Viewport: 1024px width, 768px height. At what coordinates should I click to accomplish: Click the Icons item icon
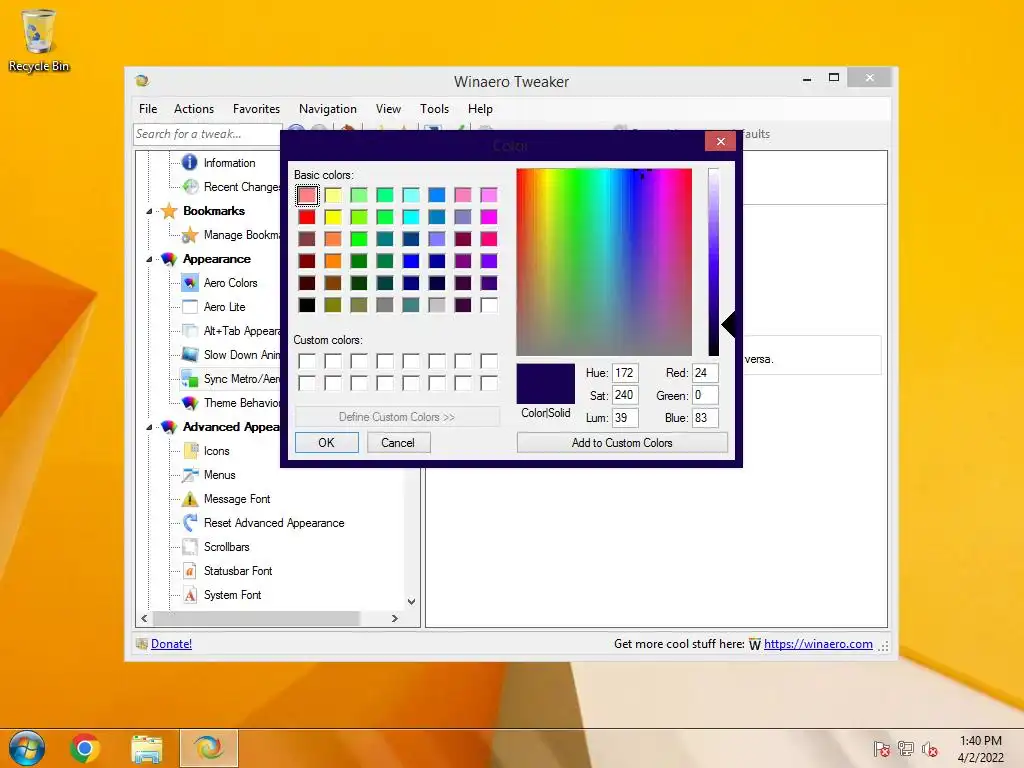coord(190,451)
